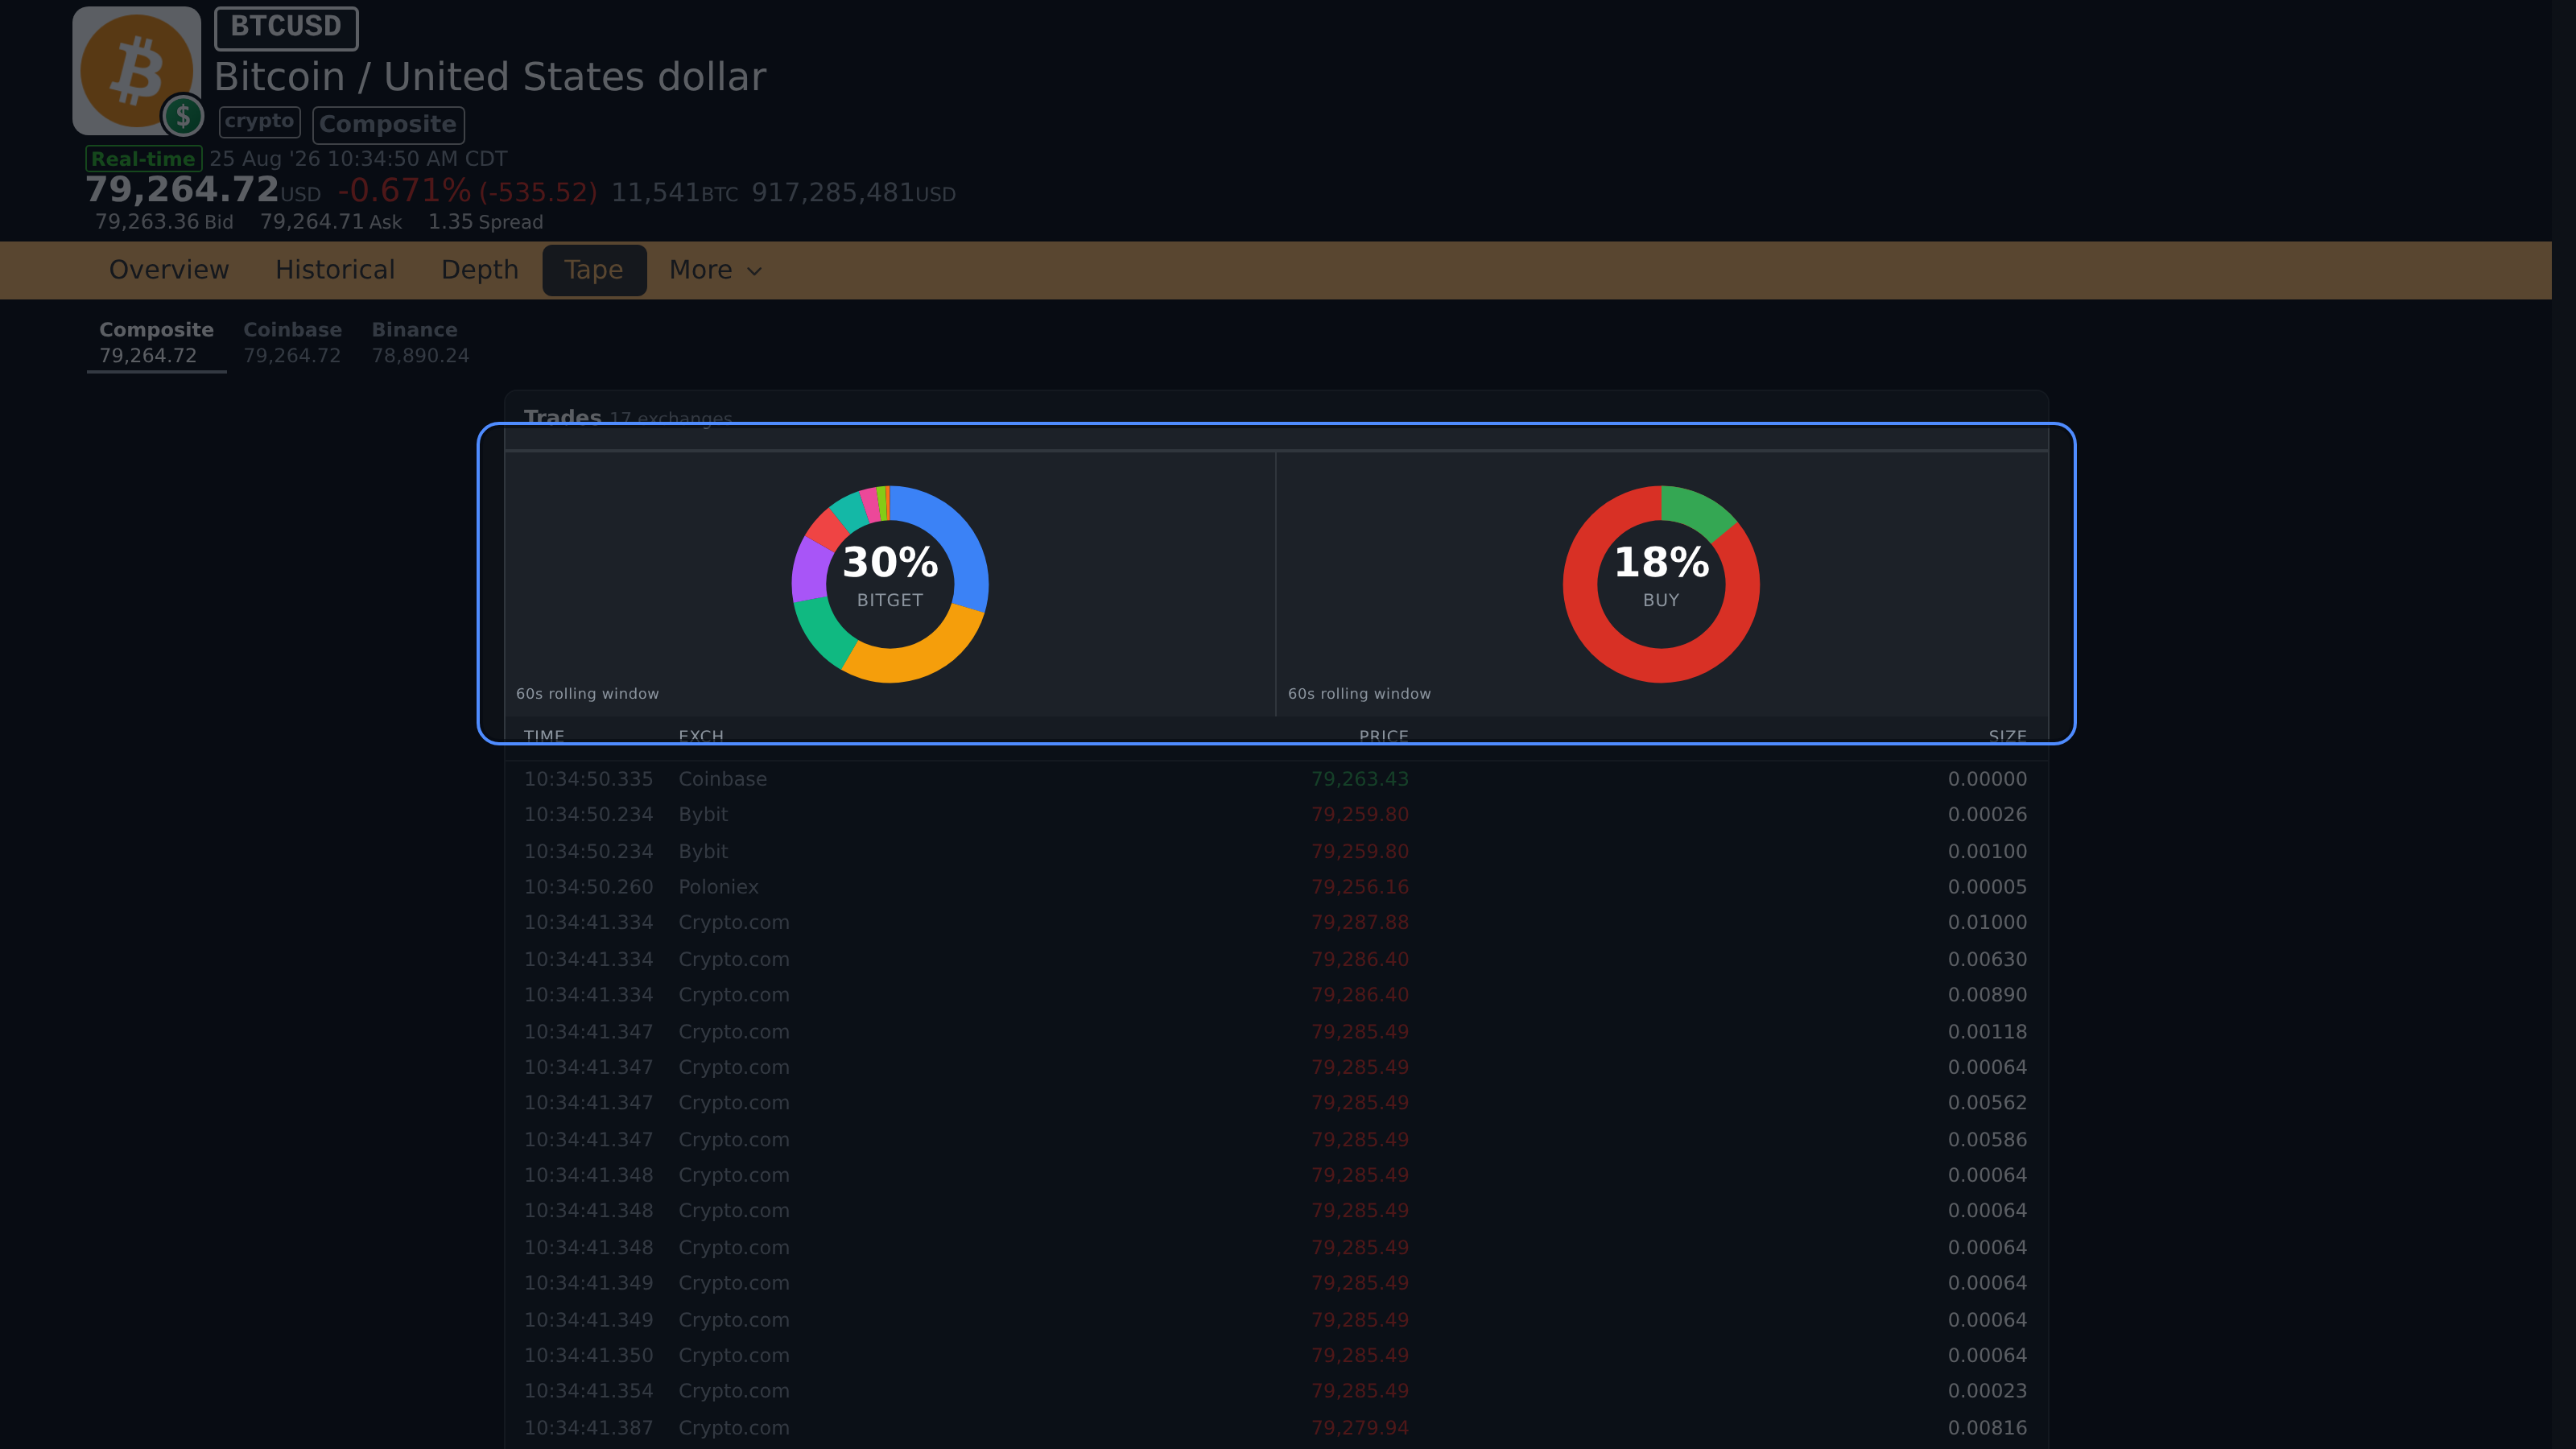This screenshot has width=2576, height=1449.
Task: Click the SIZE column header
Action: tap(2007, 736)
